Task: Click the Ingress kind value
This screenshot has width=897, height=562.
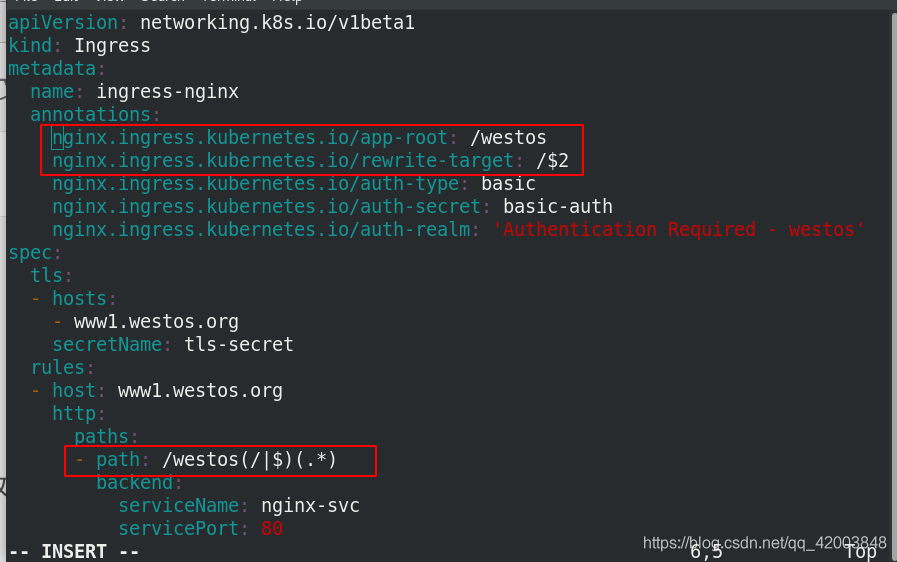Action: pos(112,46)
